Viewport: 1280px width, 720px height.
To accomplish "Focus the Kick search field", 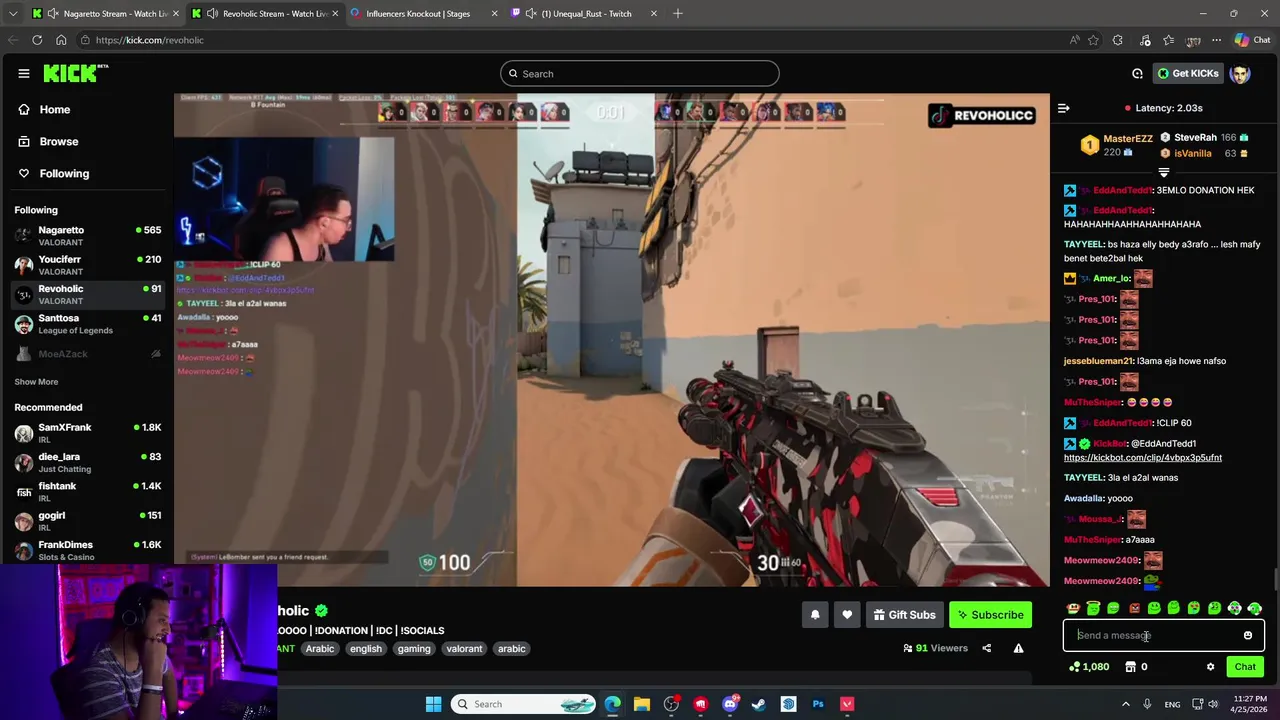I will click(640, 73).
